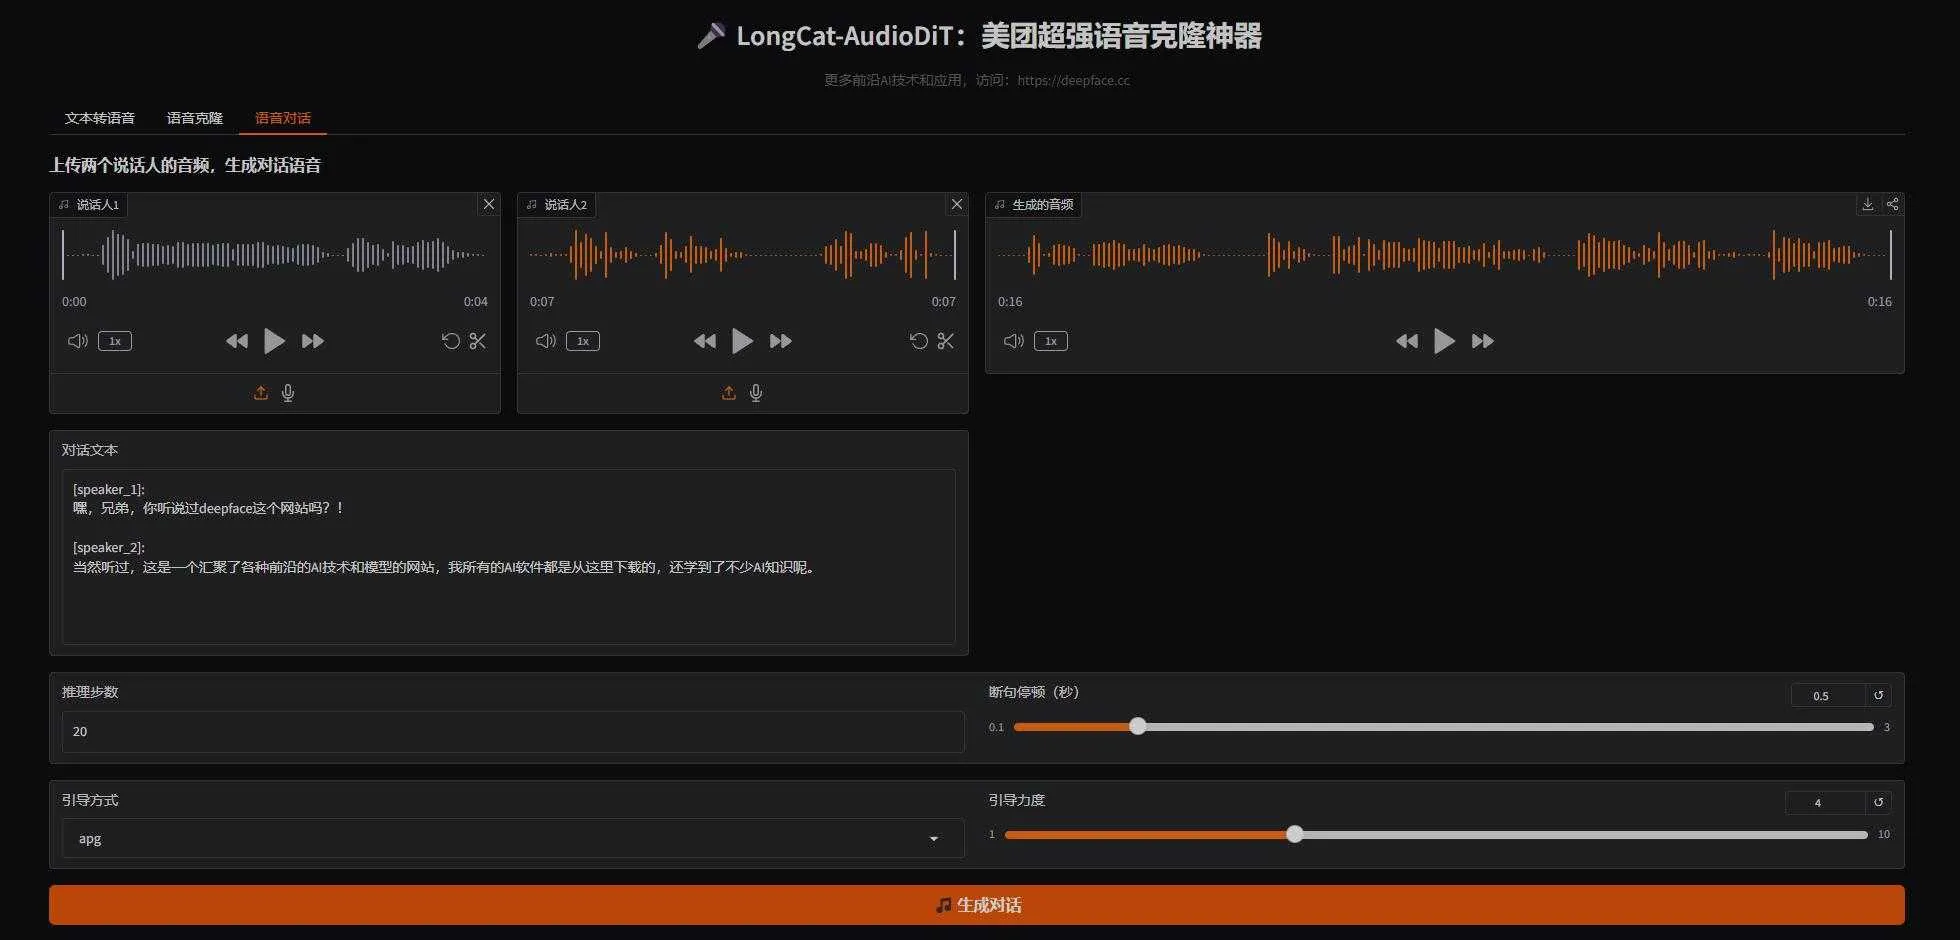Viewport: 1960px width, 940px height.
Task: Upload an audio file for 说话人1
Action: (x=261, y=392)
